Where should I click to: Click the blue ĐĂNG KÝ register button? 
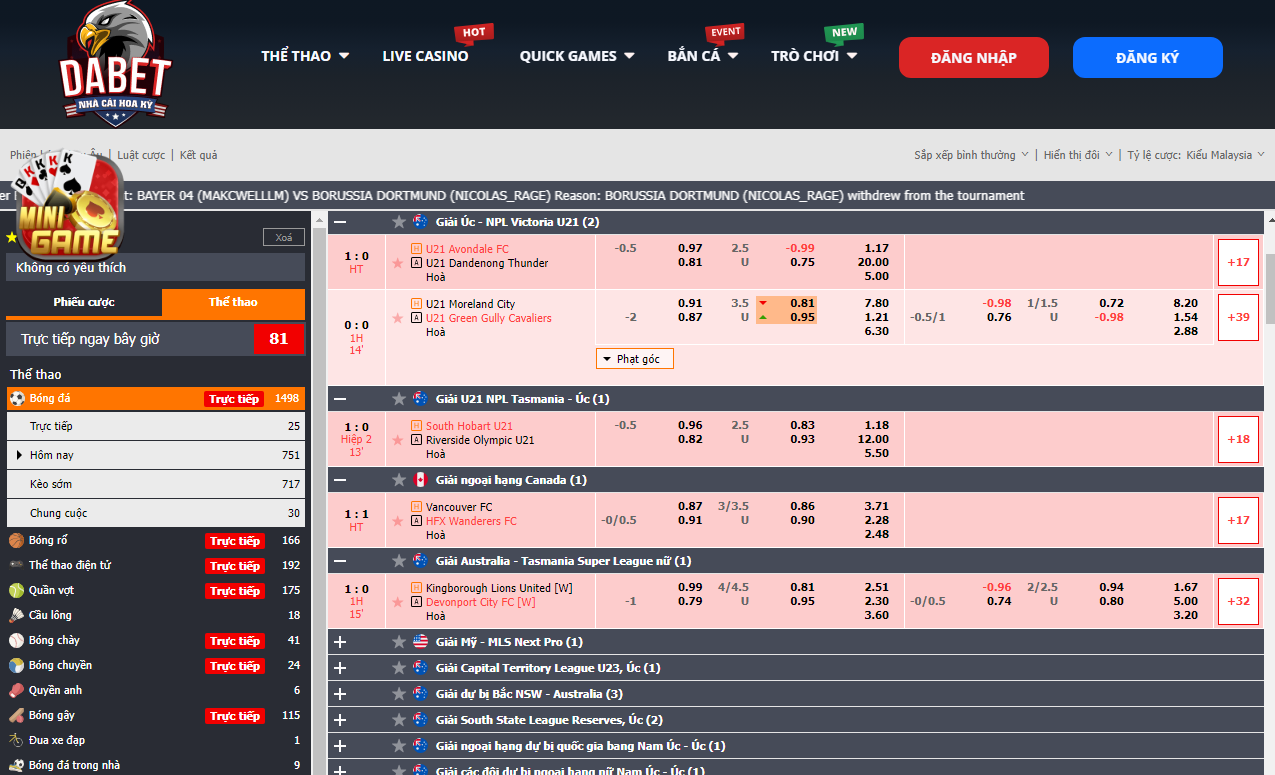(x=1147, y=58)
